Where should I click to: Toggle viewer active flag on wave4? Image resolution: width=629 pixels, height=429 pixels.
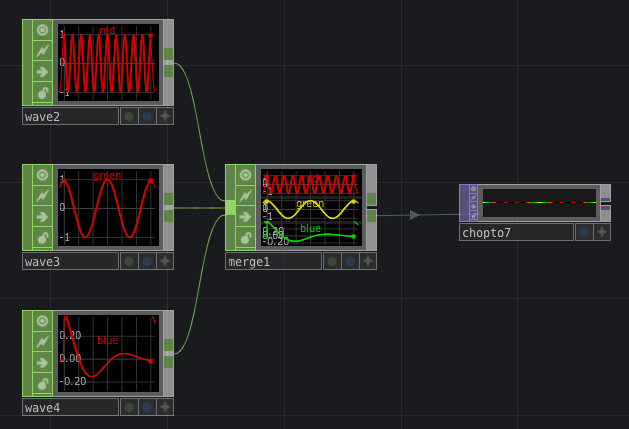point(43,321)
